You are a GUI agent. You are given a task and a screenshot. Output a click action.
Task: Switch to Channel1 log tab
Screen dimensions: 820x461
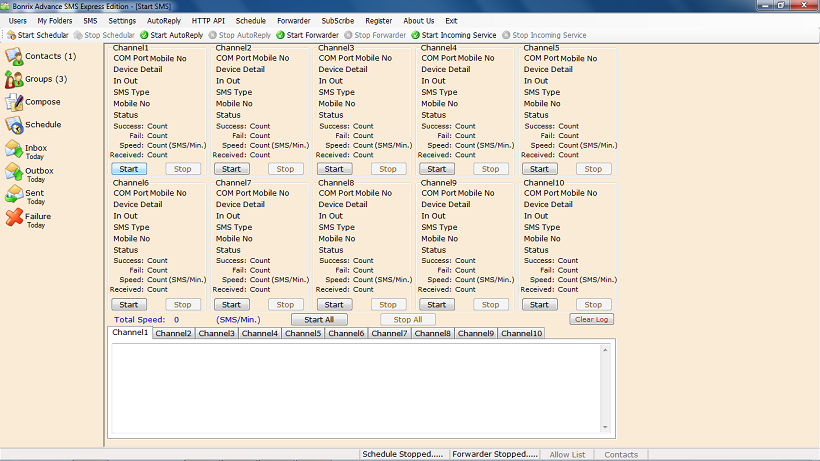[x=130, y=332]
